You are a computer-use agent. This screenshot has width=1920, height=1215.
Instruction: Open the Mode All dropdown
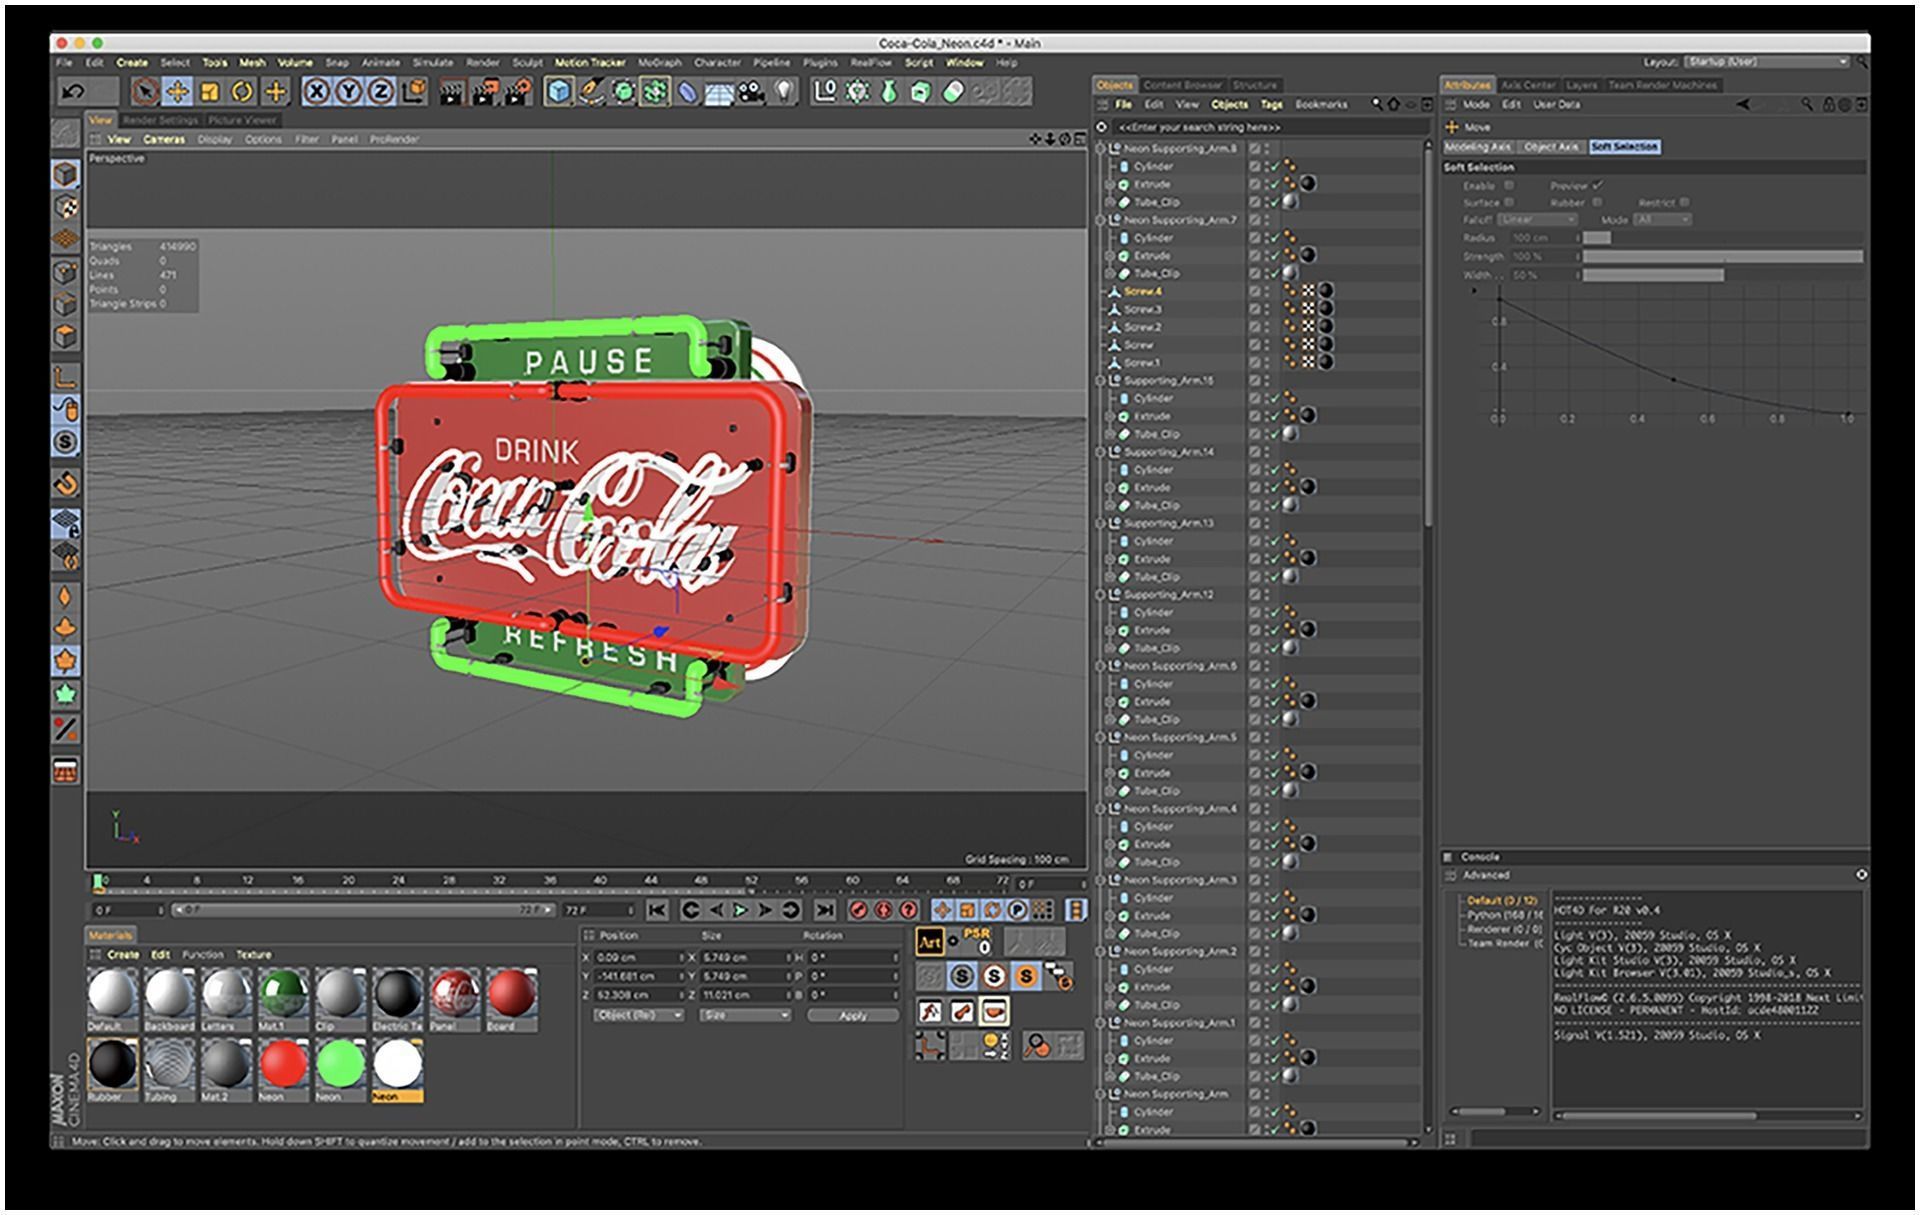pos(1663,220)
